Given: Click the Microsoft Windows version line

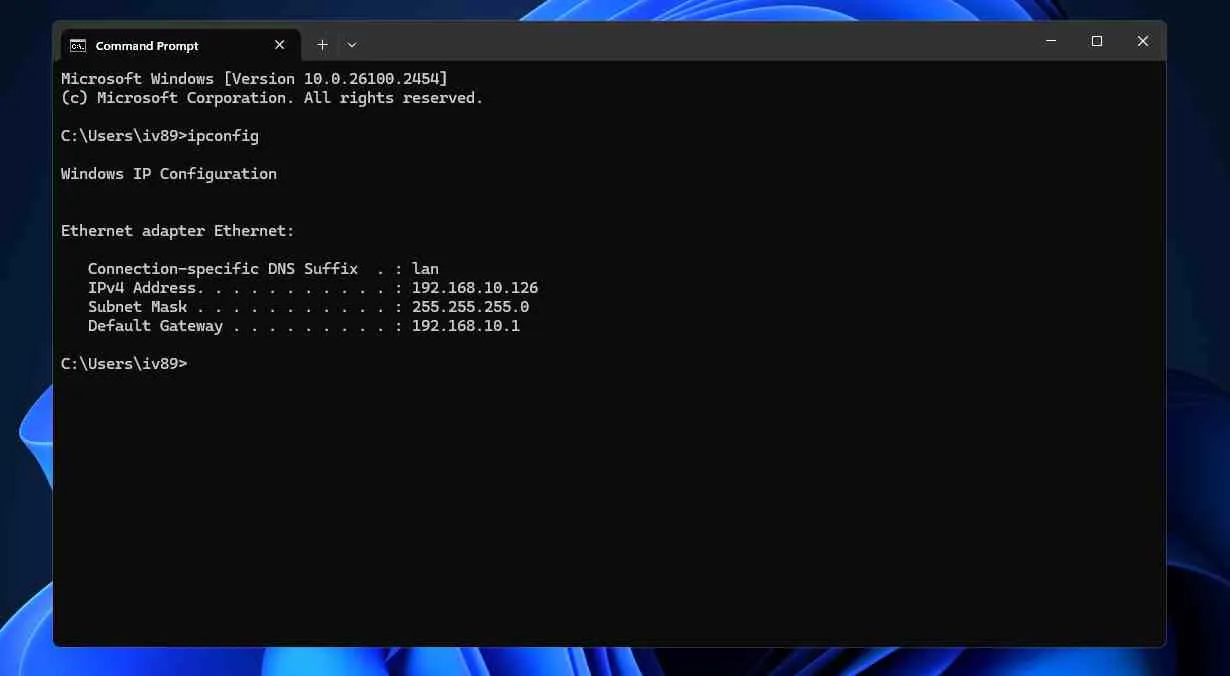Looking at the screenshot, I should click(x=254, y=79).
